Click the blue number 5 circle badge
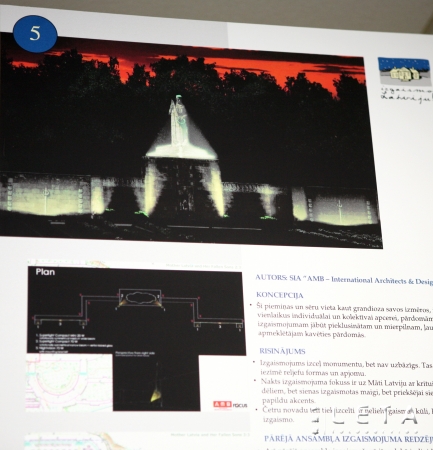The height and width of the screenshot is (450, 433). [x=35, y=34]
